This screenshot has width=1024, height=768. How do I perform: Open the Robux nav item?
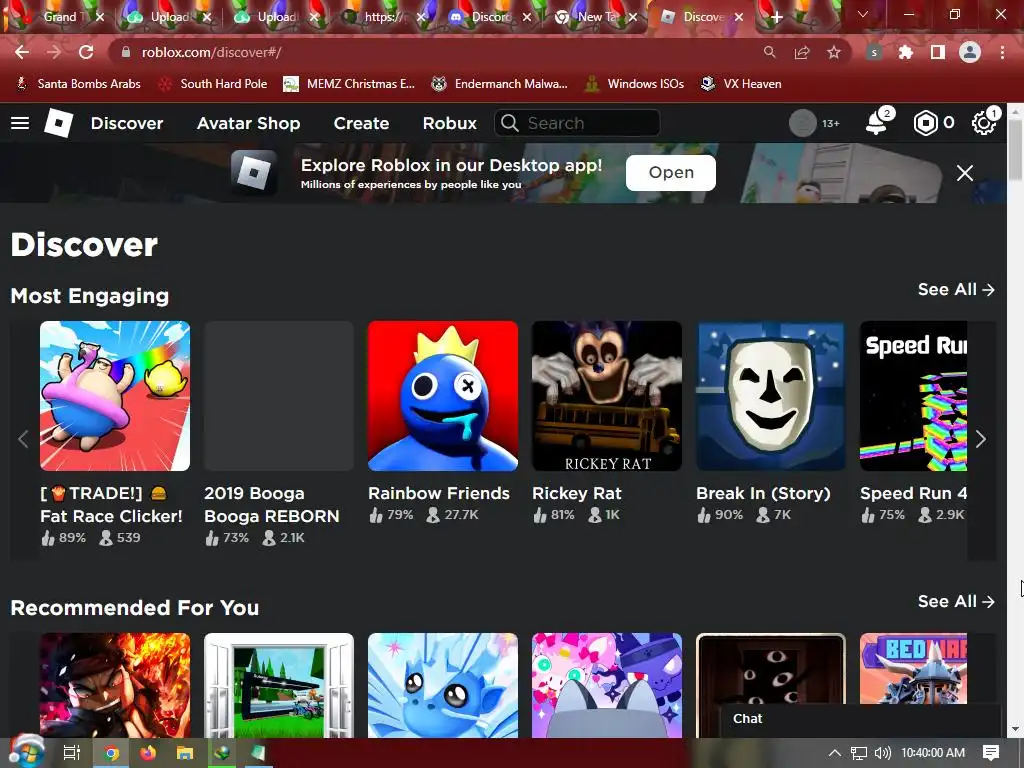[449, 123]
